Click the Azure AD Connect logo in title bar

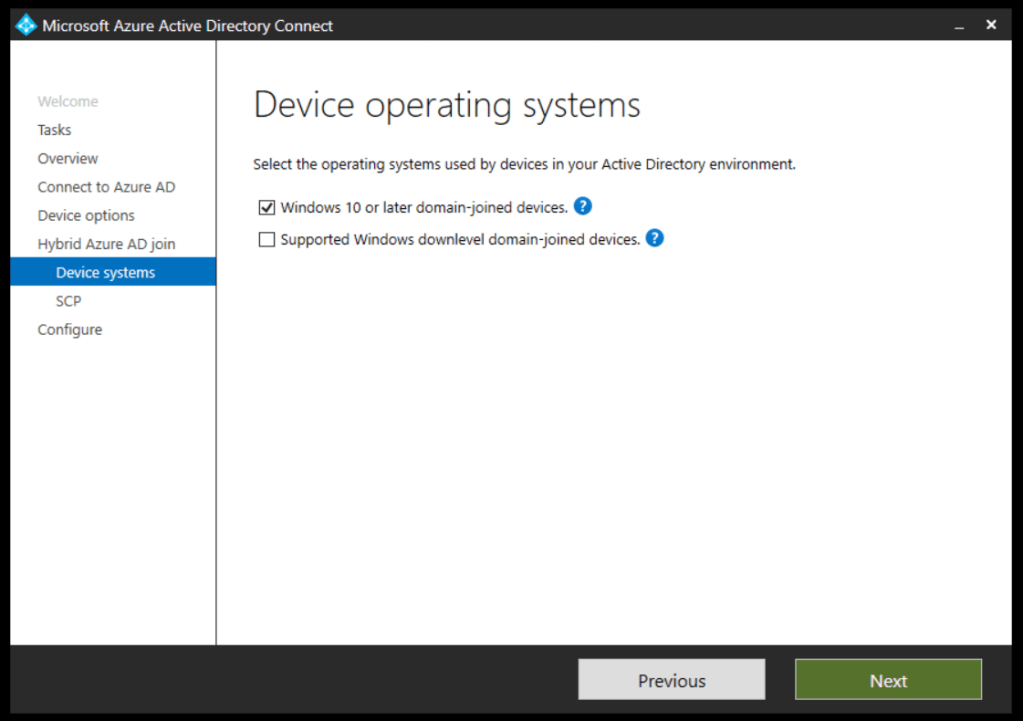click(26, 25)
